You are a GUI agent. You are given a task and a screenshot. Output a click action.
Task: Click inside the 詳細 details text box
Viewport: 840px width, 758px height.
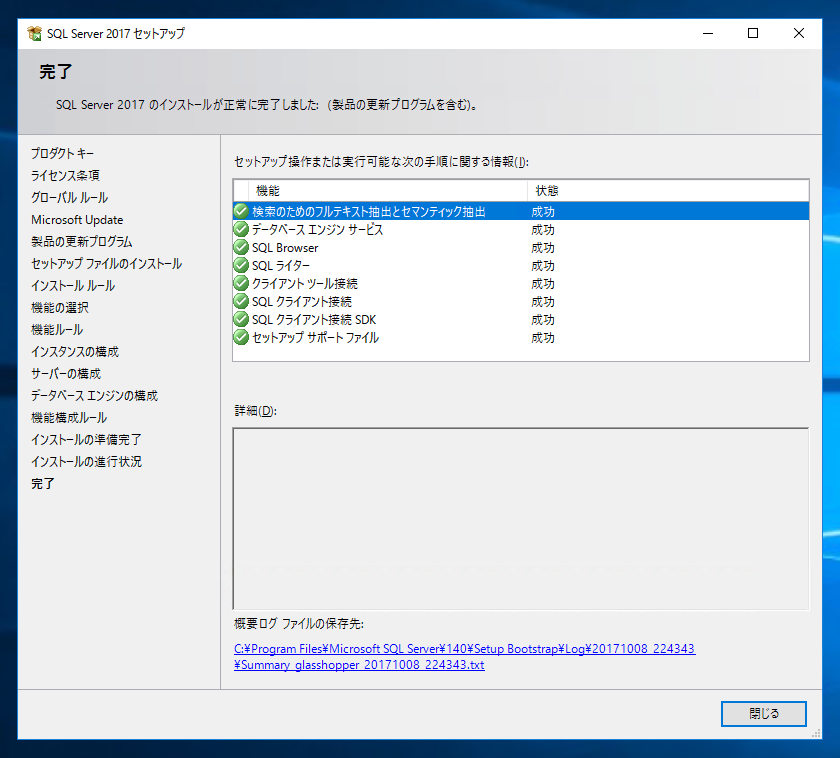pos(521,519)
